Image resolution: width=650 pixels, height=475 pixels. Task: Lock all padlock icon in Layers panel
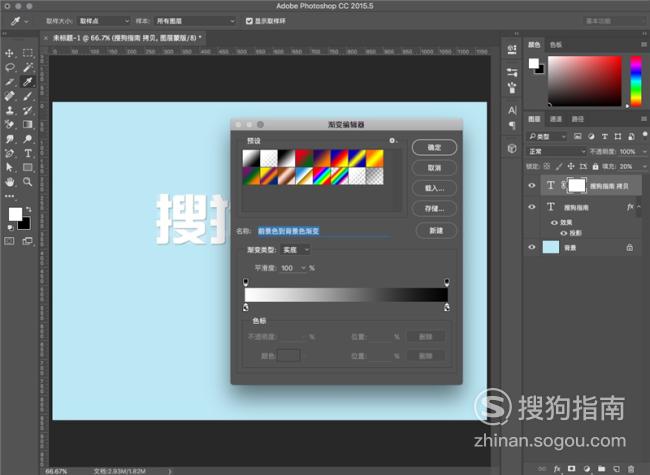click(595, 166)
